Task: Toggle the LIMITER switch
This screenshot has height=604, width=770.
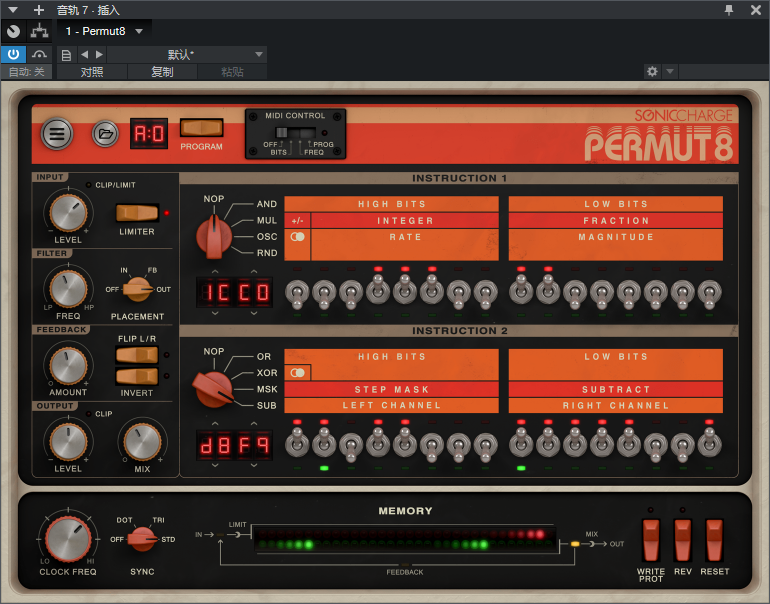Action: pos(137,213)
